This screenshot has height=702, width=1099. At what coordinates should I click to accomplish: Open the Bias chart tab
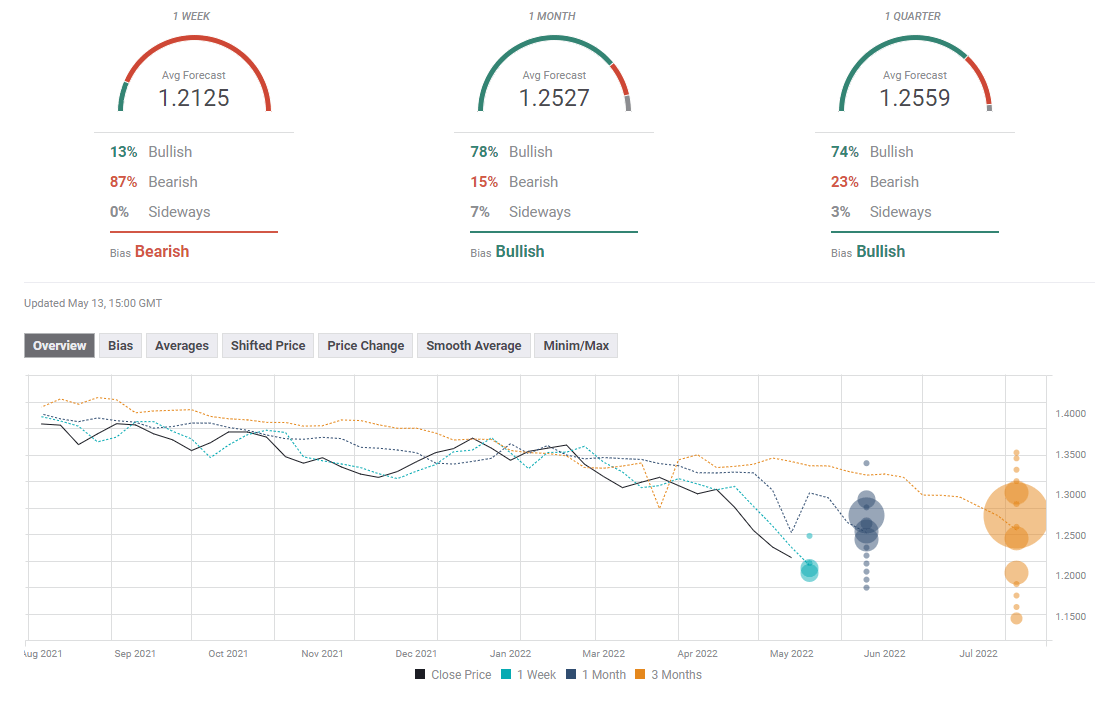(x=121, y=346)
